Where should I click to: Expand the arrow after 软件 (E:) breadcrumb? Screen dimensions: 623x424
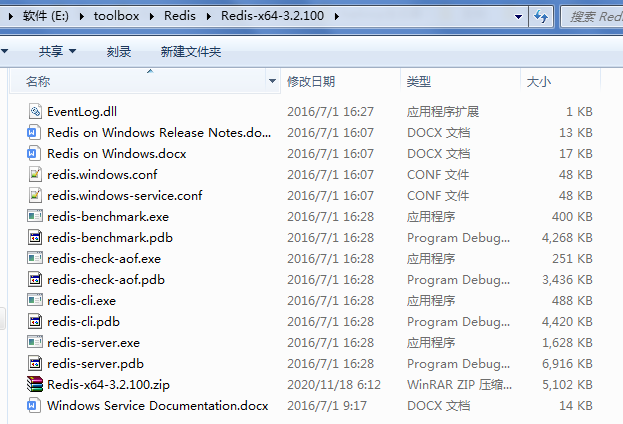[x=81, y=16]
